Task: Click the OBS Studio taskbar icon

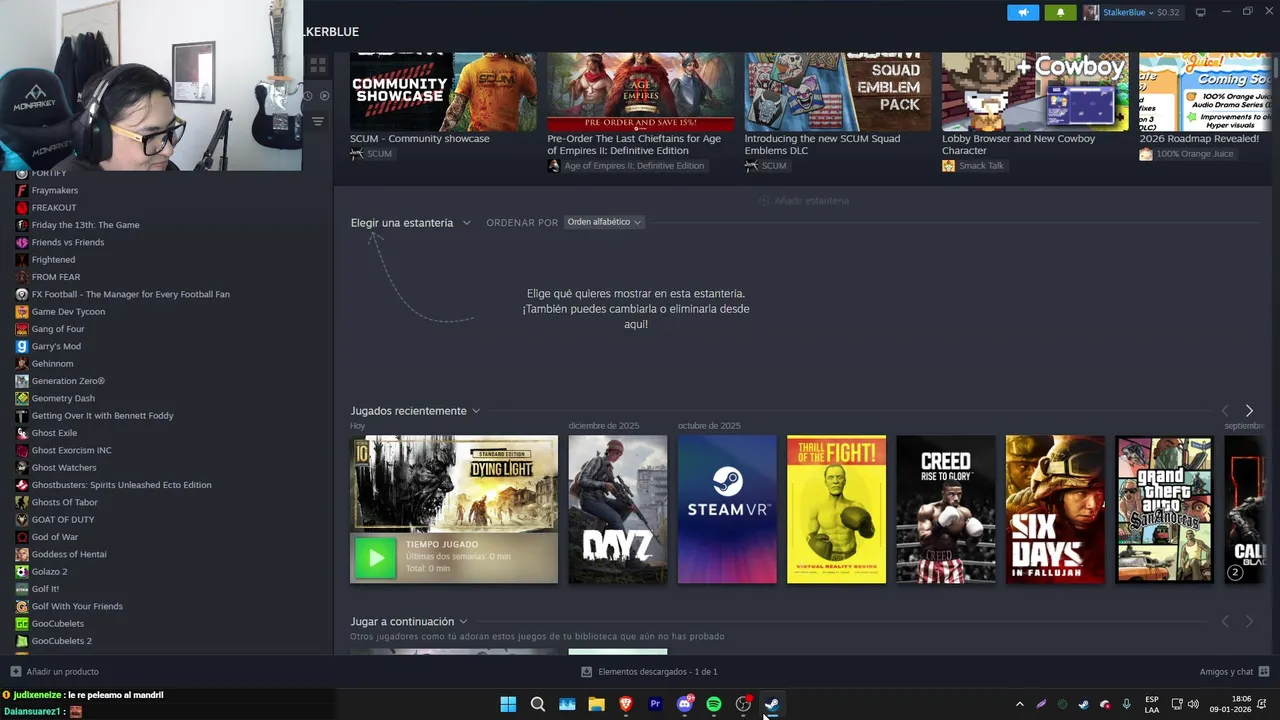Action: [743, 704]
